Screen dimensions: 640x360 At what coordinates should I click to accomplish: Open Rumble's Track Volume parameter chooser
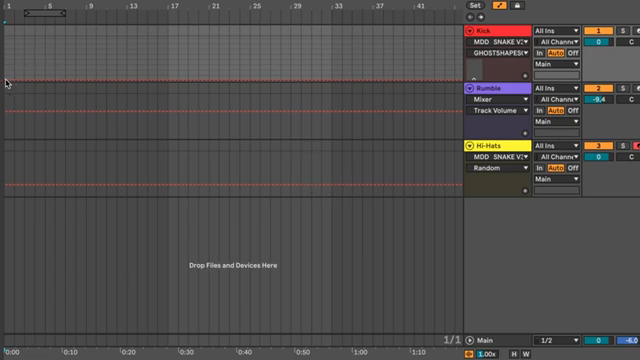(498, 110)
